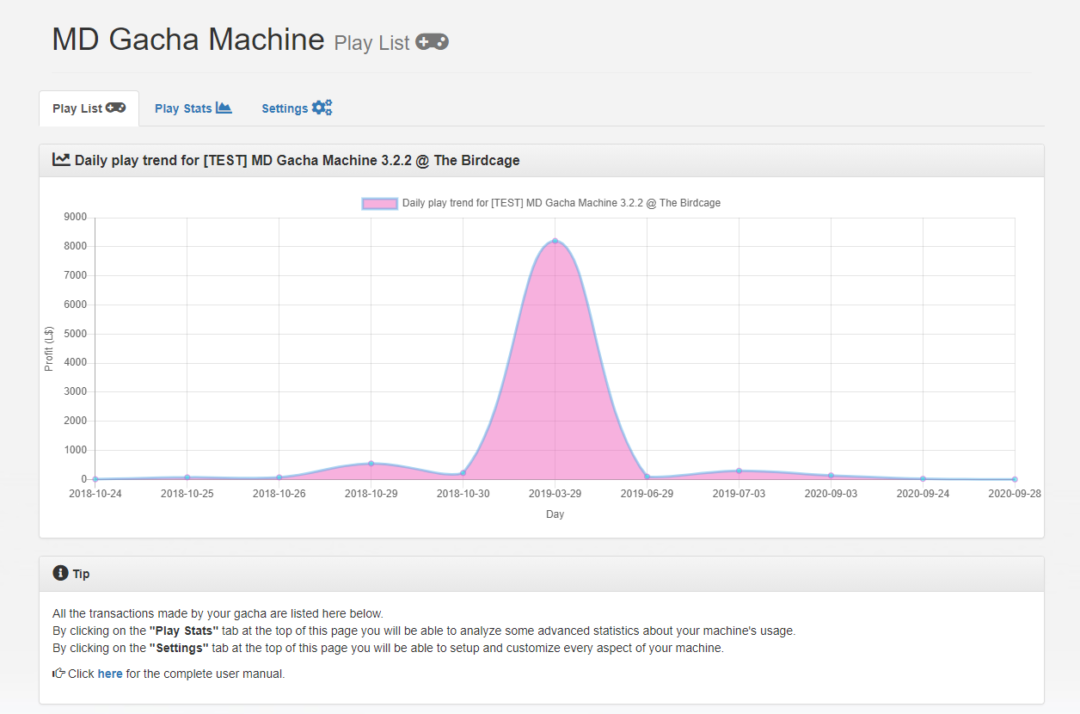The width and height of the screenshot is (1080, 714).
Task: Click the gamepad icon beside the page title
Action: point(432,42)
